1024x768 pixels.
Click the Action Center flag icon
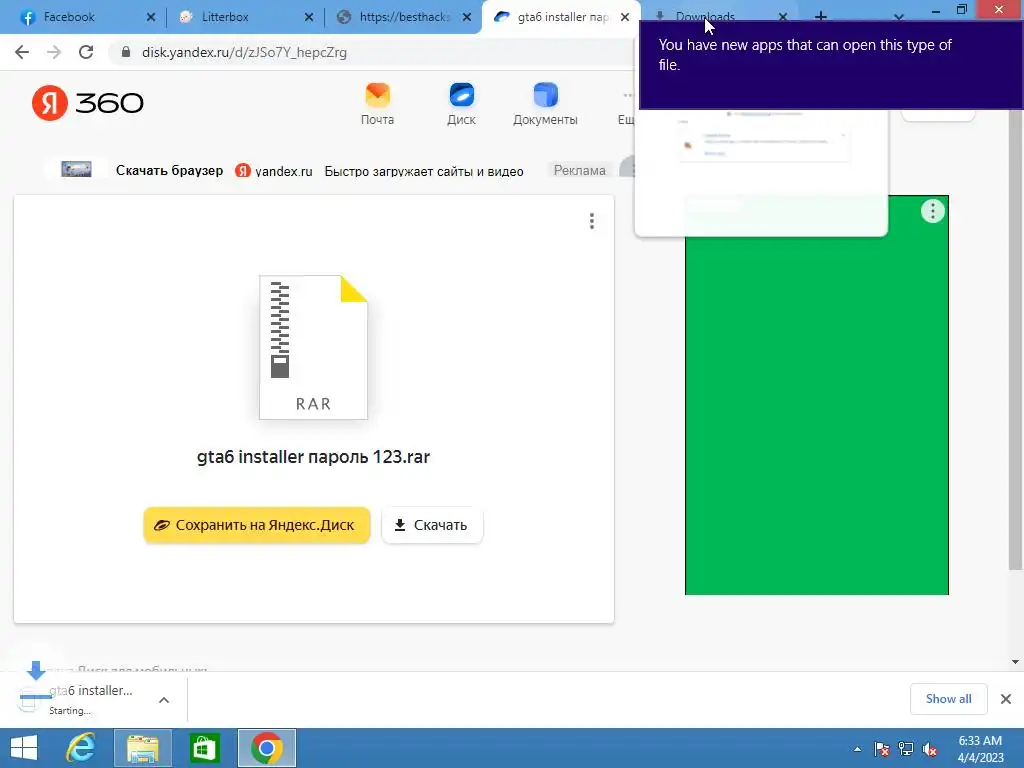(x=882, y=749)
